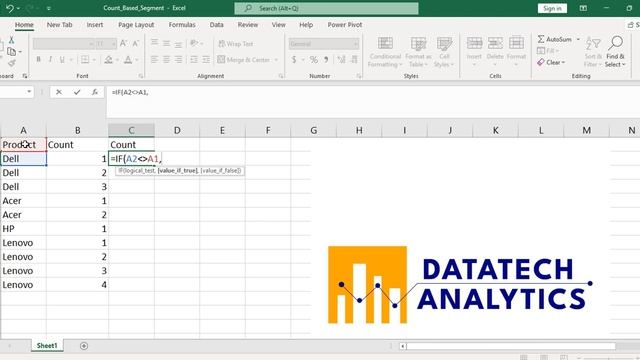Screen dimensions: 640x360
Task: Confirm formula with checkmark button
Action: point(77,92)
